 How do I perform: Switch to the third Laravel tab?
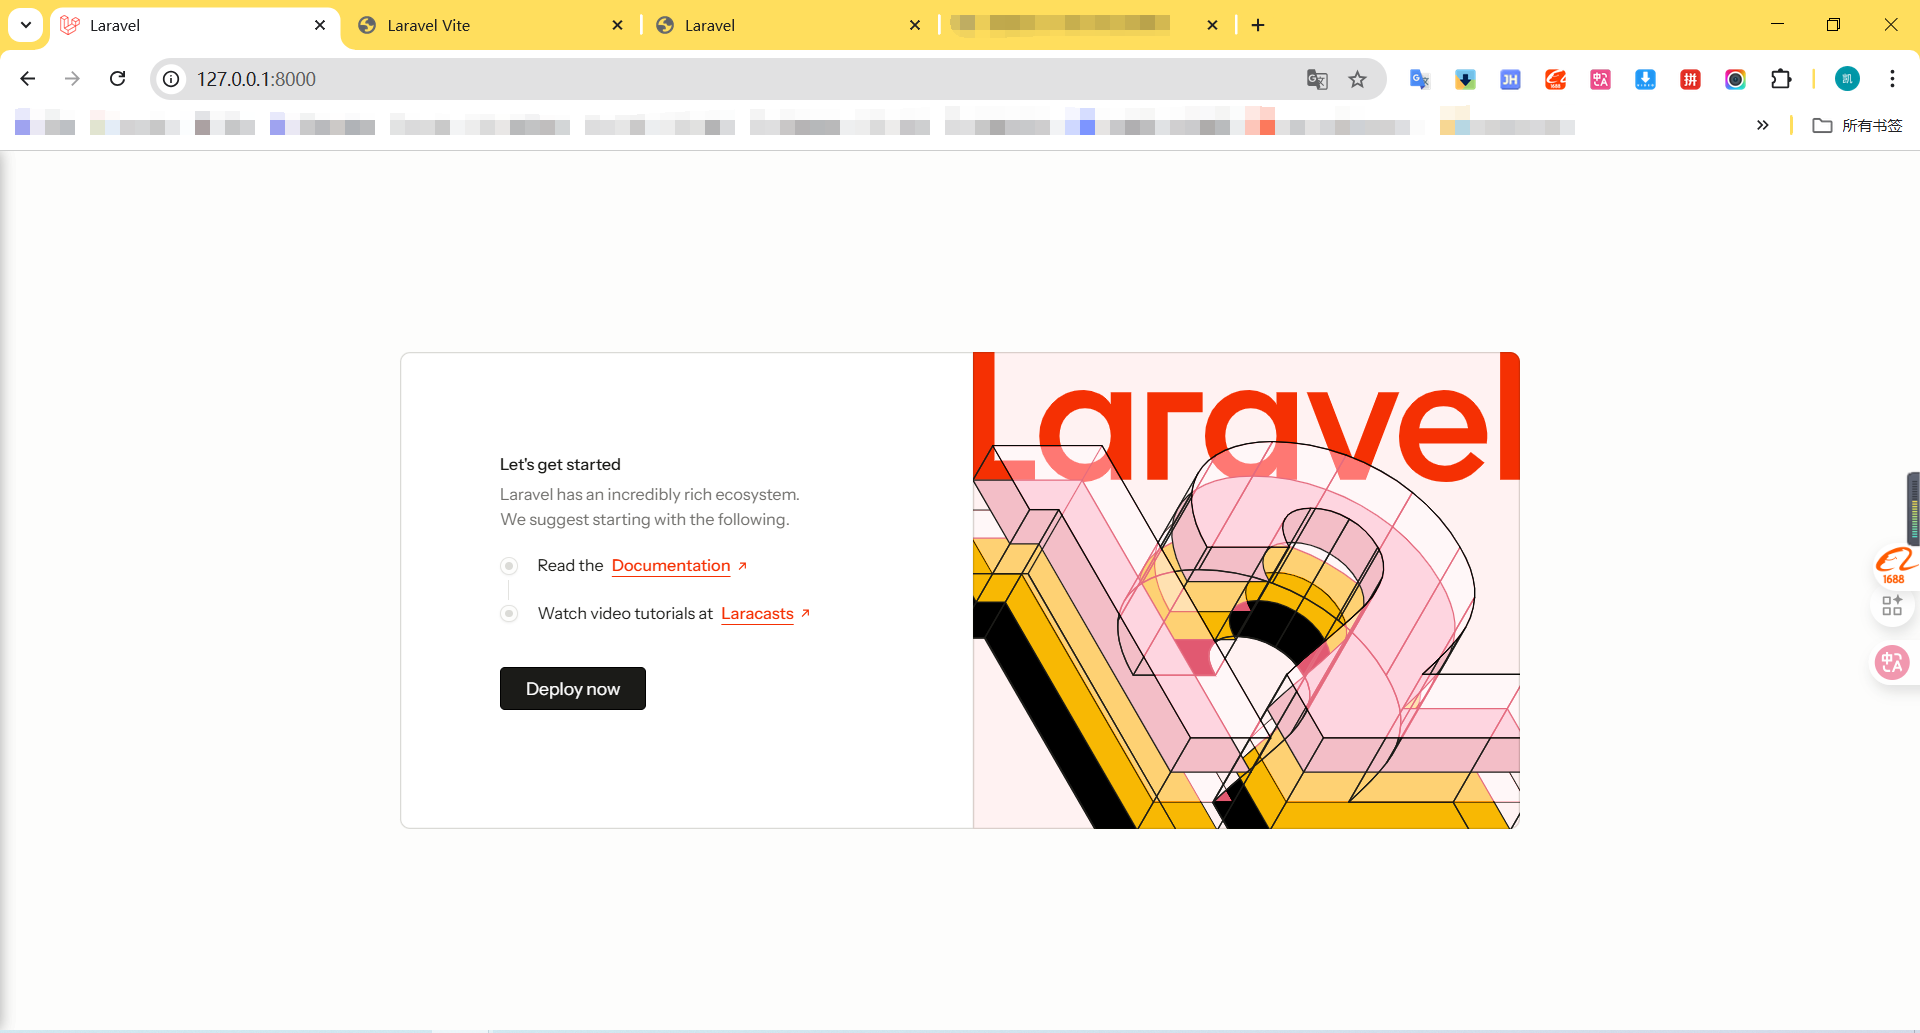tap(788, 25)
